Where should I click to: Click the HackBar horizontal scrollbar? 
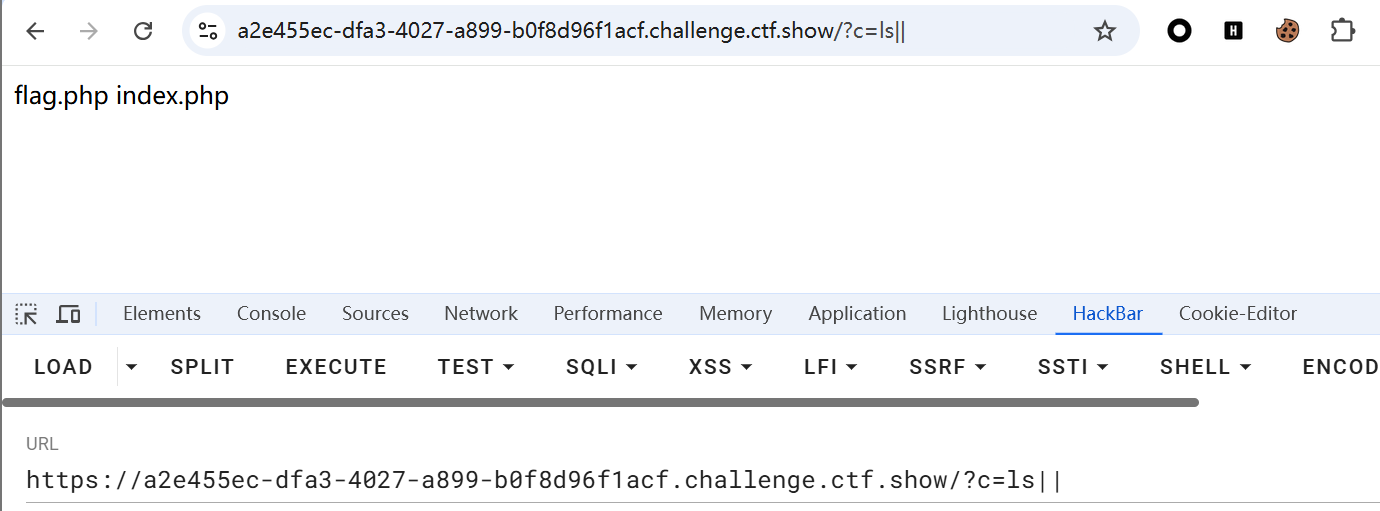pyautogui.click(x=600, y=403)
